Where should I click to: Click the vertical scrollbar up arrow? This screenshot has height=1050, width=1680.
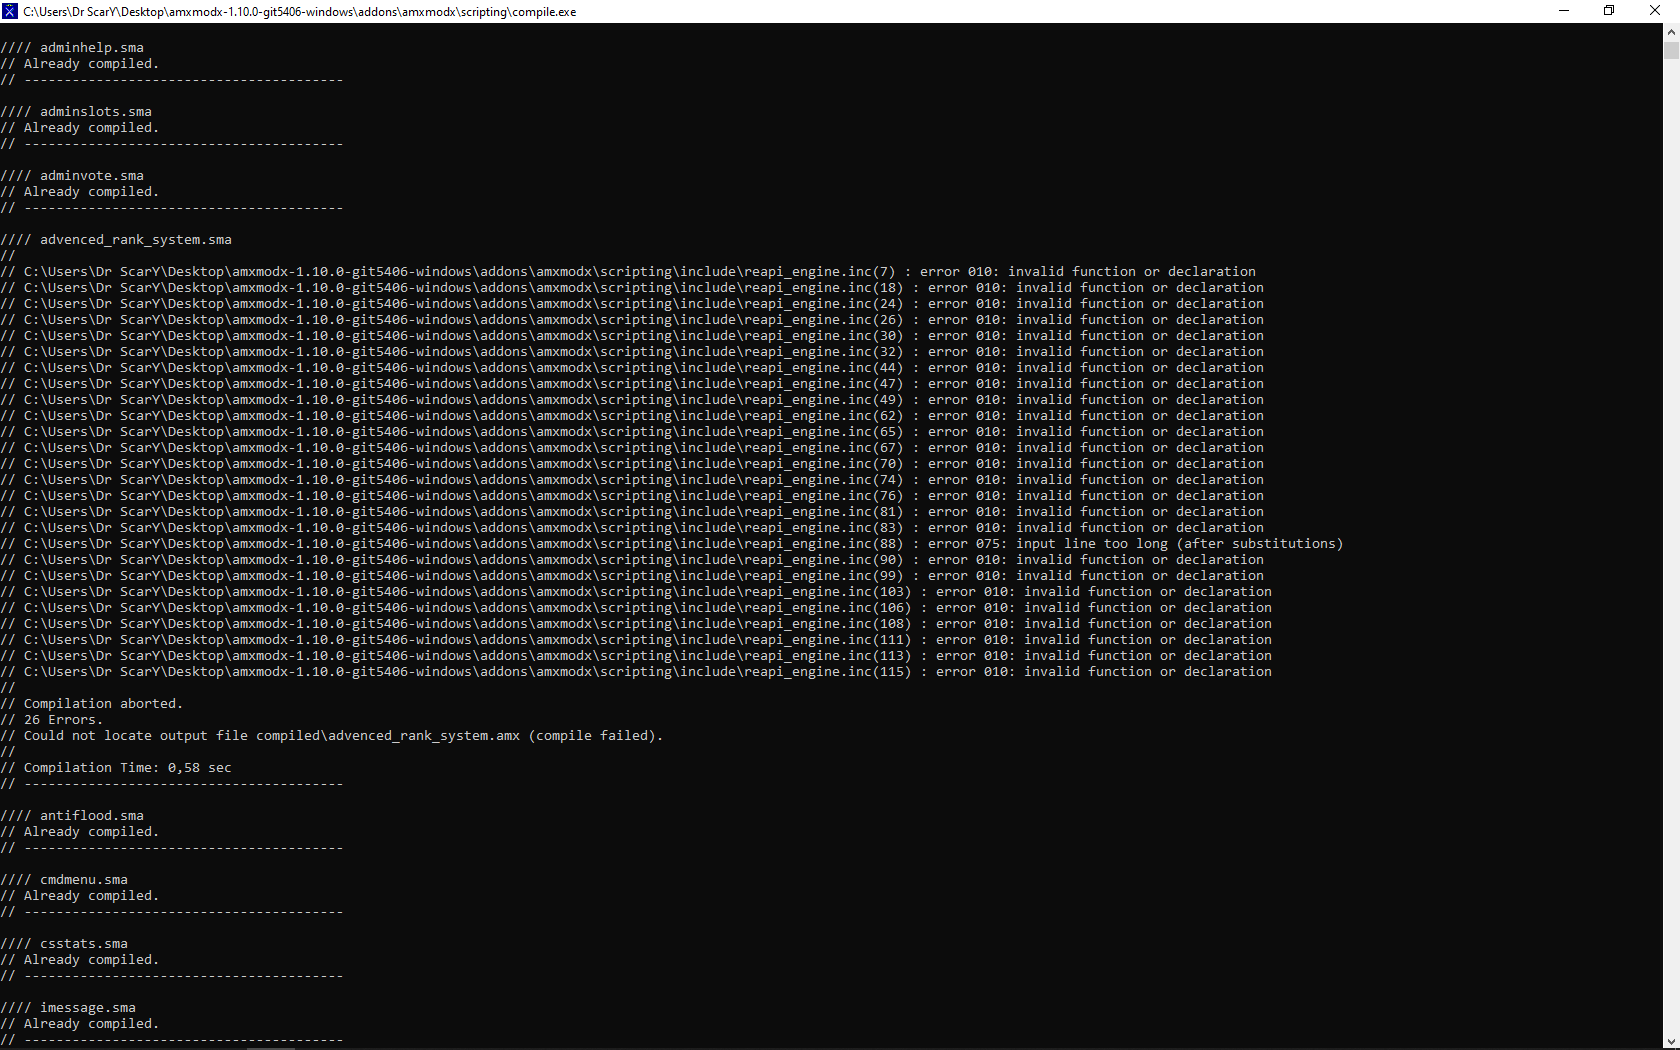[x=1671, y=31]
